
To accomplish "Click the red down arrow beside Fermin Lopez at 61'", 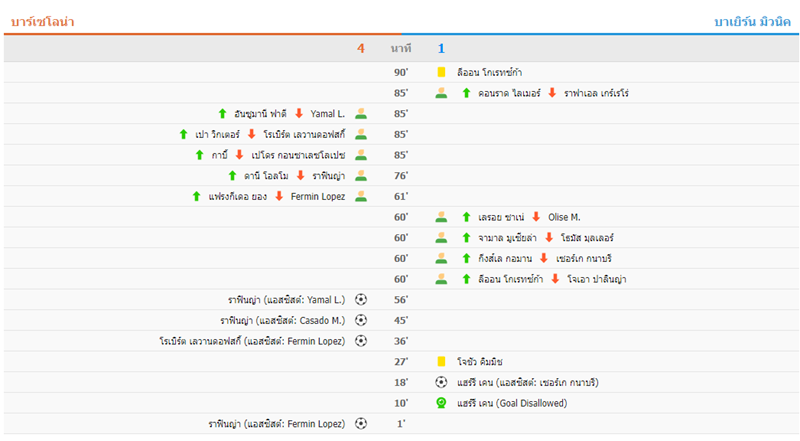I will [279, 196].
